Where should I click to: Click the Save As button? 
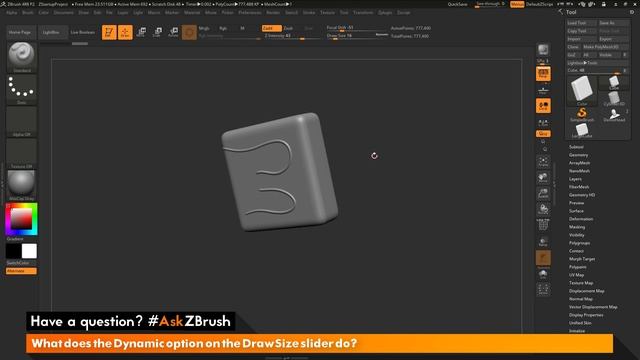click(x=613, y=23)
